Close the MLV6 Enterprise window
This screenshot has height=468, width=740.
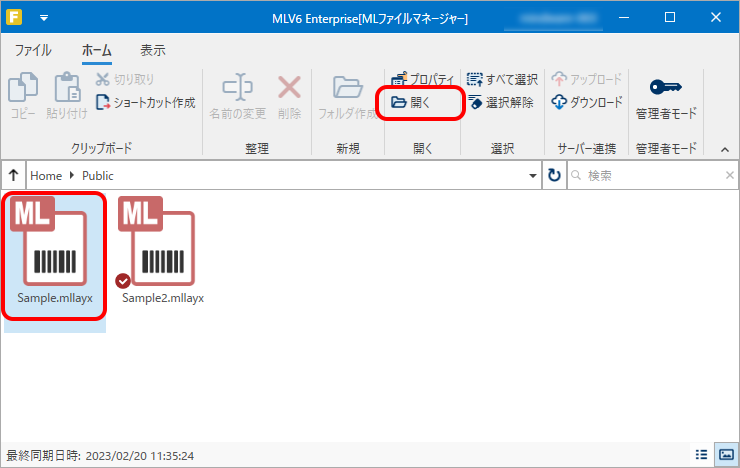pyautogui.click(x=715, y=17)
